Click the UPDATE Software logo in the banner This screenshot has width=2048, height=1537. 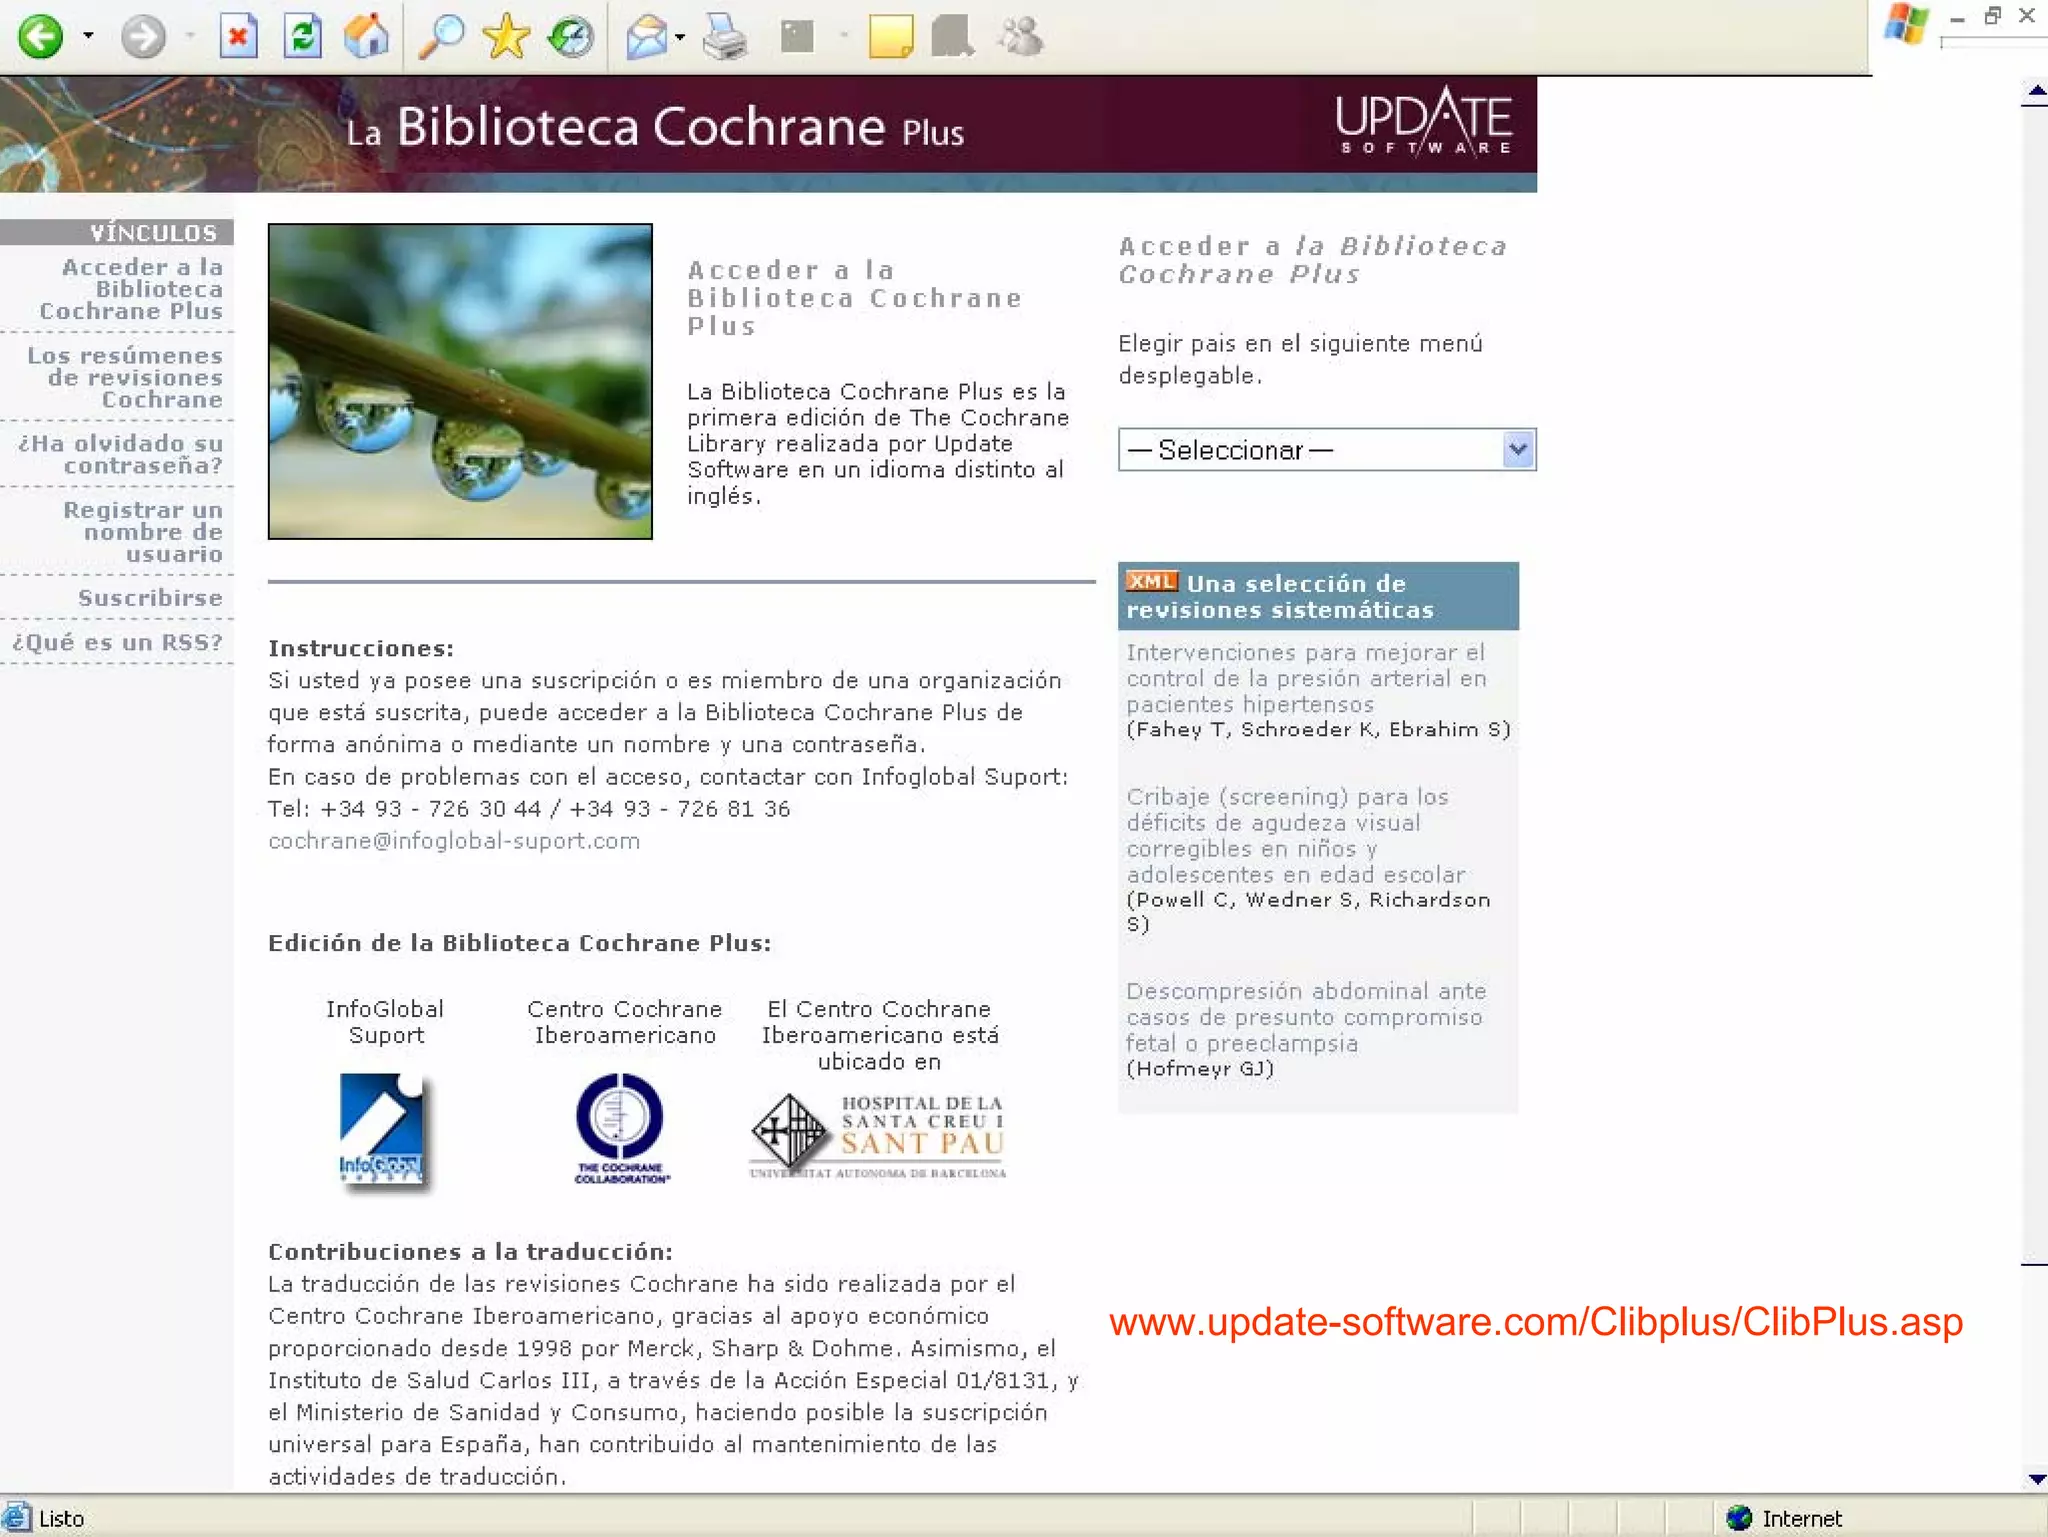[1424, 121]
